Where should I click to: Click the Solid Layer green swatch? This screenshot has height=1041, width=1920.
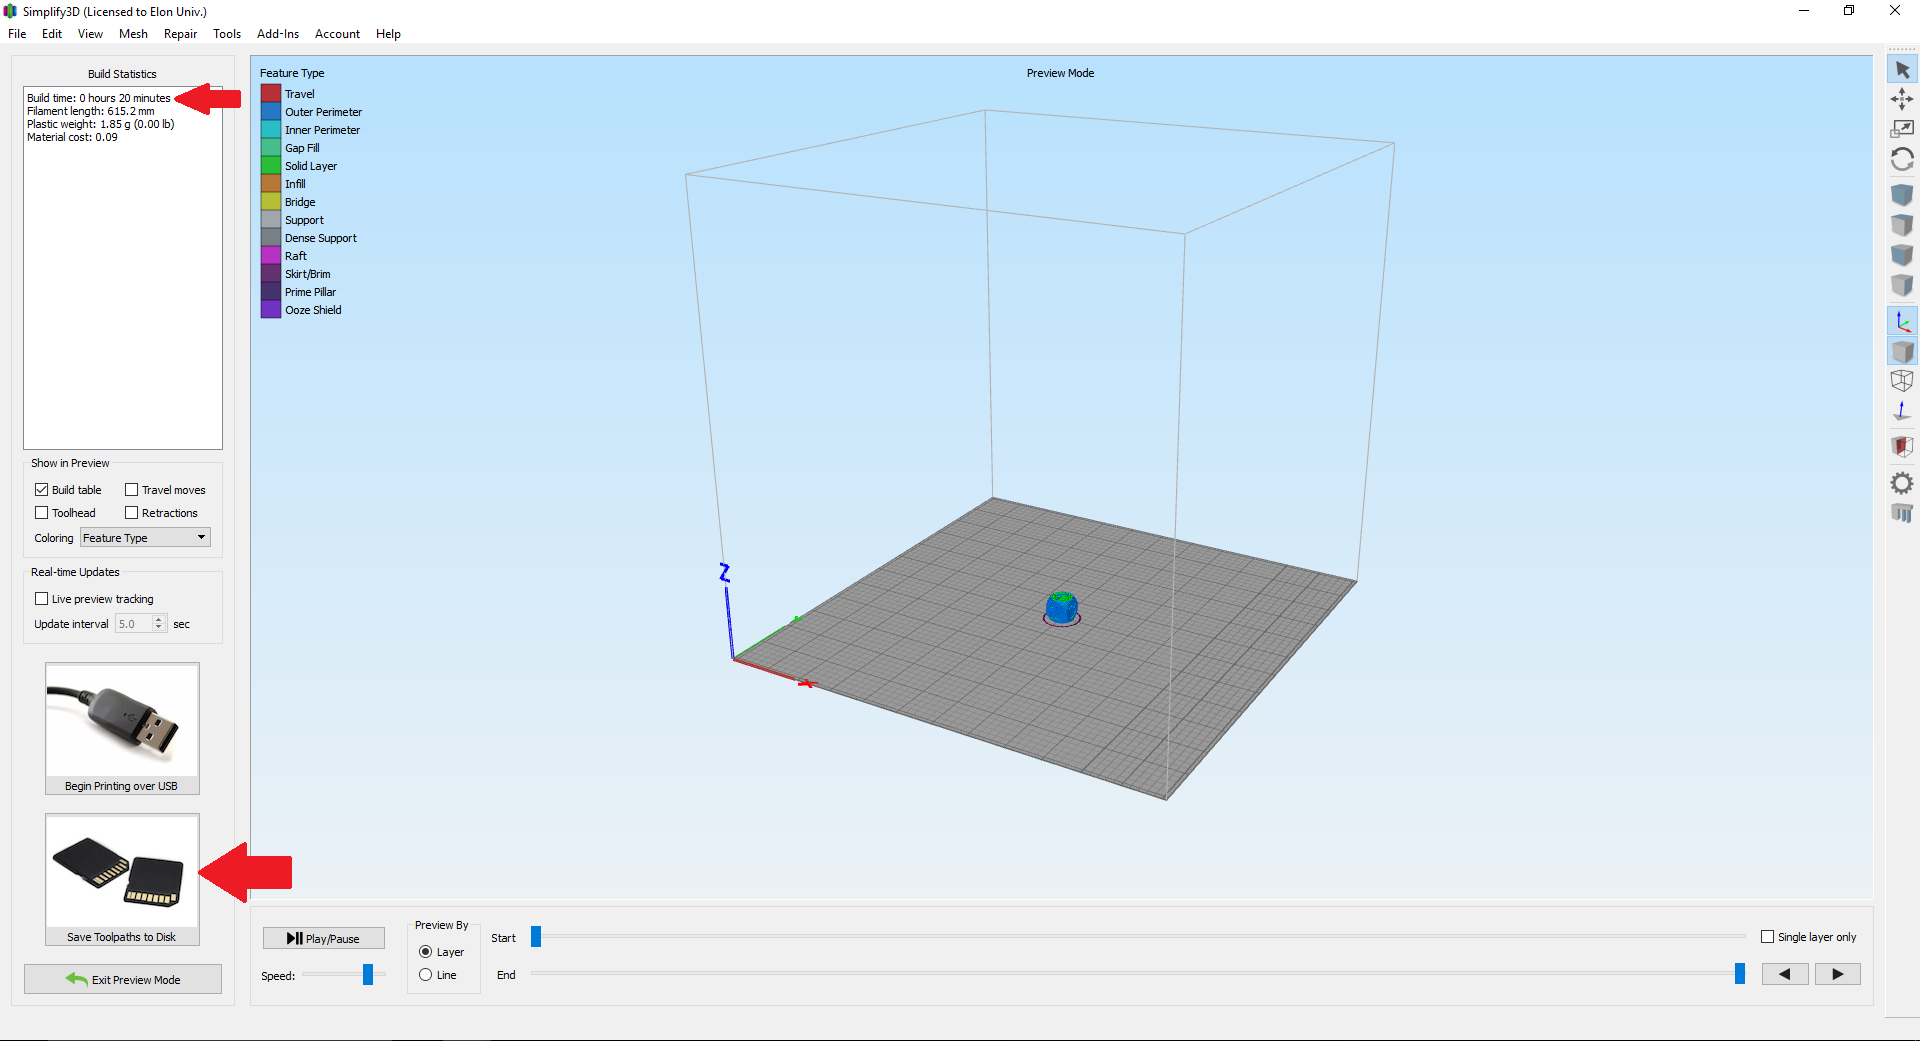click(271, 165)
